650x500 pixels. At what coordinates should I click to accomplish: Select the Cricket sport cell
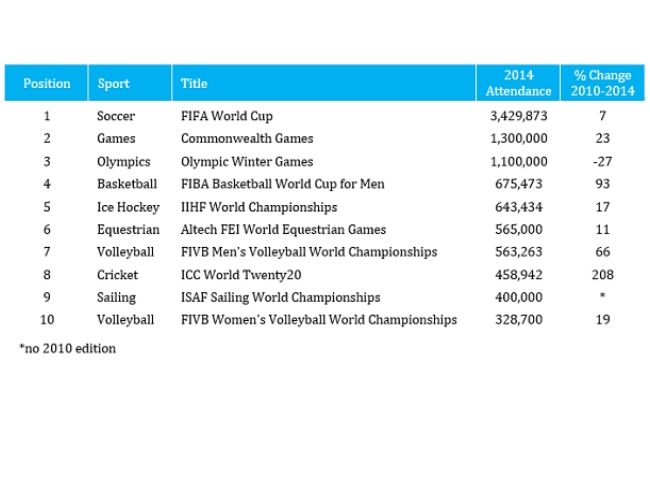coord(117,275)
